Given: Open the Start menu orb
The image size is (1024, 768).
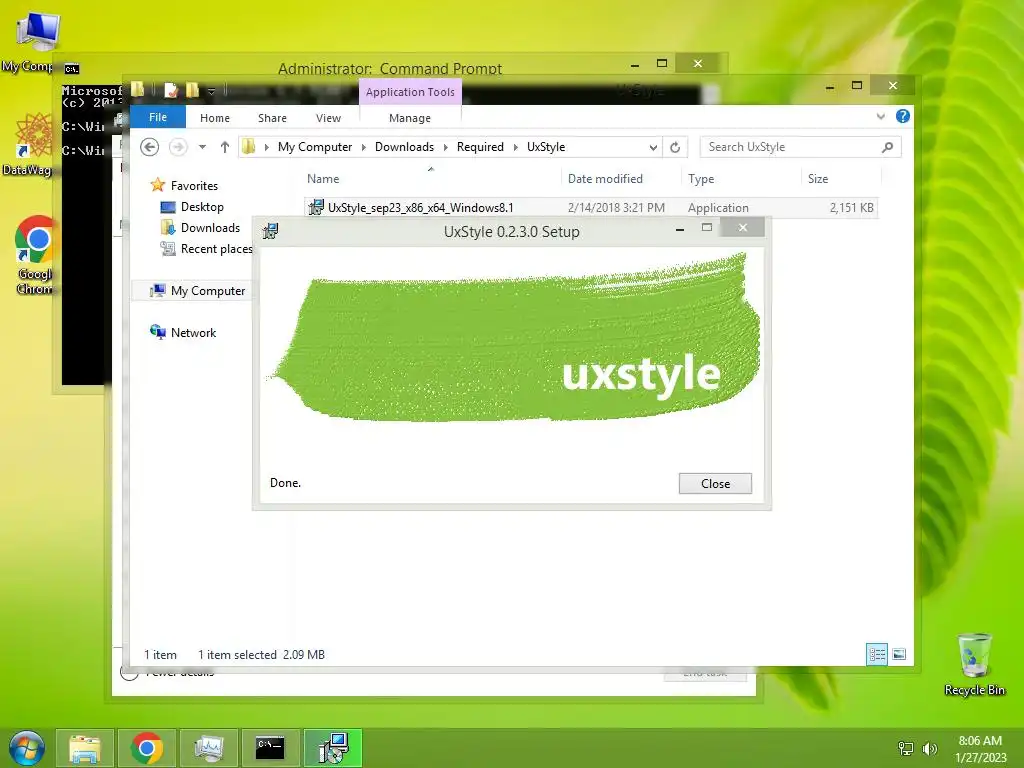Looking at the screenshot, I should (x=27, y=748).
